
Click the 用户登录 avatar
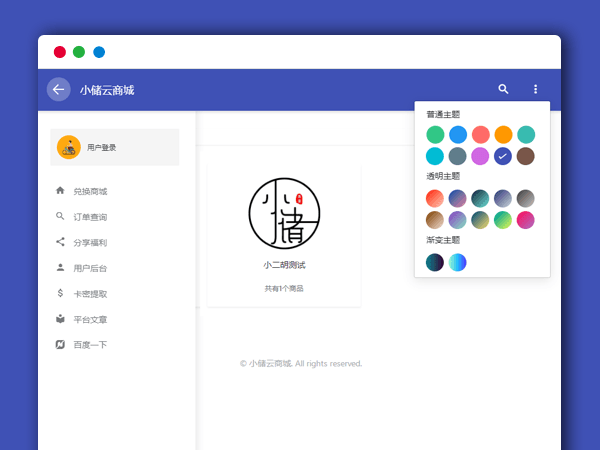pos(69,147)
